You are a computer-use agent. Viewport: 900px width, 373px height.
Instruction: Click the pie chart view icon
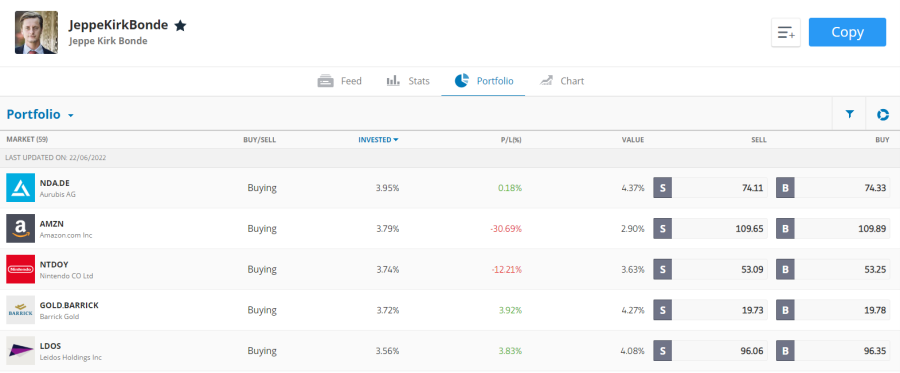pos(883,114)
